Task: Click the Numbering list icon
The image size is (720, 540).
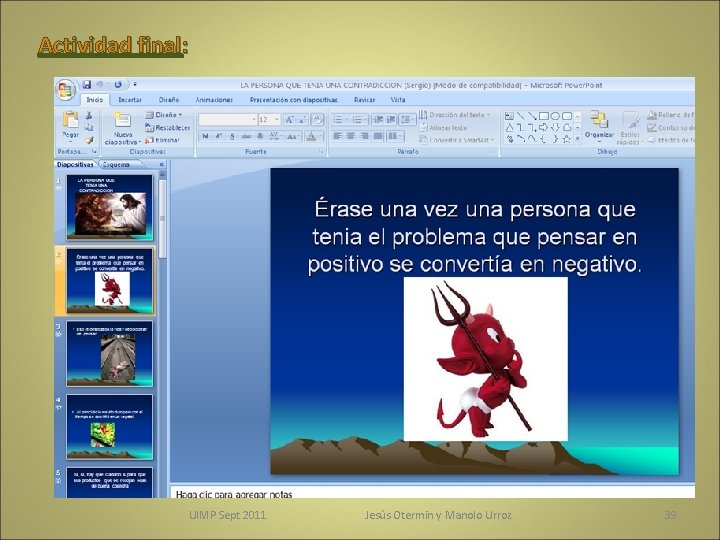Action: (359, 120)
